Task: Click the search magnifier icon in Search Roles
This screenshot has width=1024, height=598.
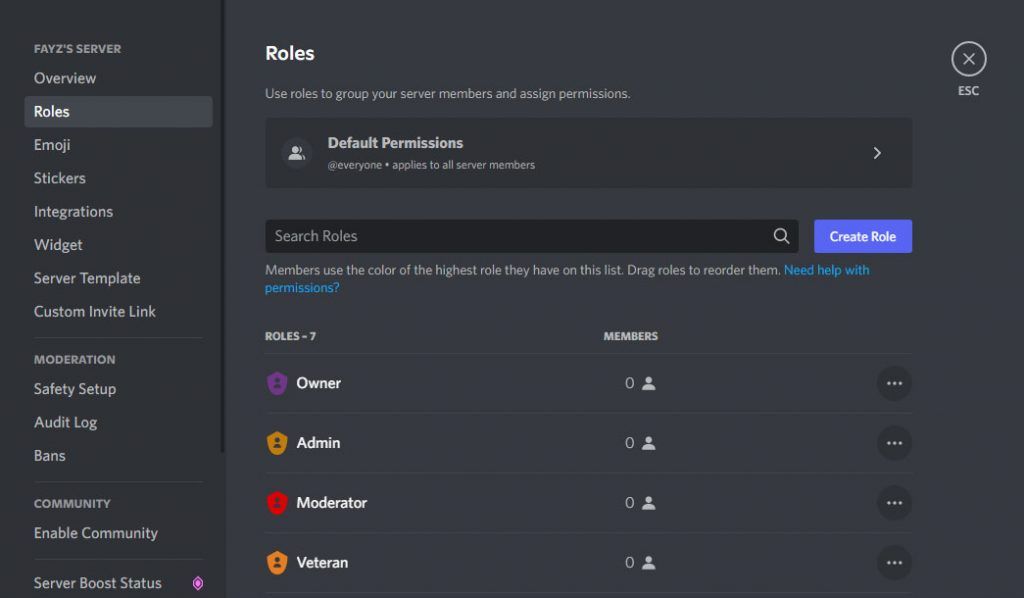Action: [781, 236]
